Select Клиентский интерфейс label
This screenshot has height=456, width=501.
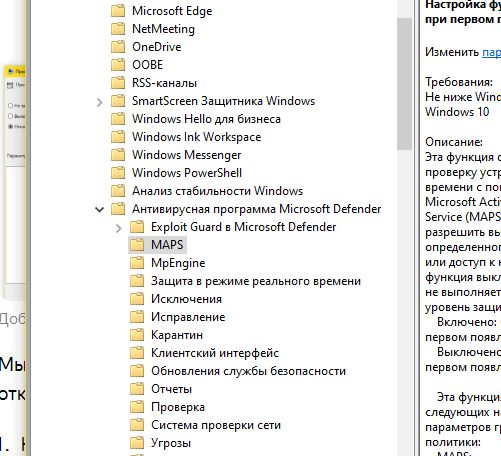[x=215, y=353]
